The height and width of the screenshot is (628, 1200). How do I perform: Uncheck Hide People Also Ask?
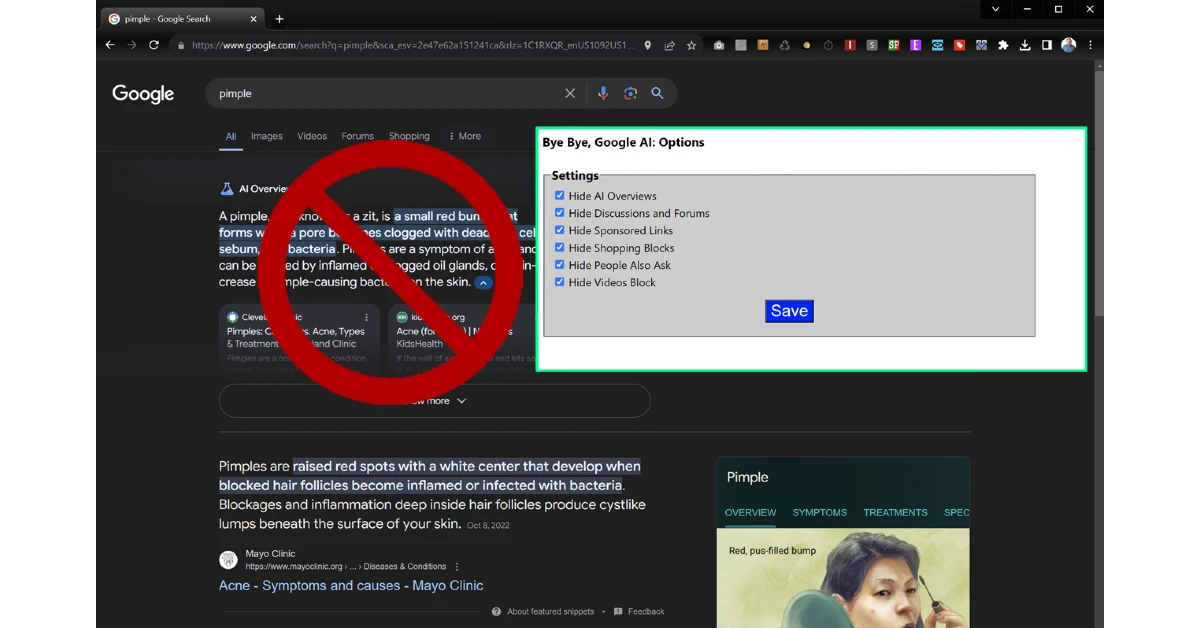[559, 265]
